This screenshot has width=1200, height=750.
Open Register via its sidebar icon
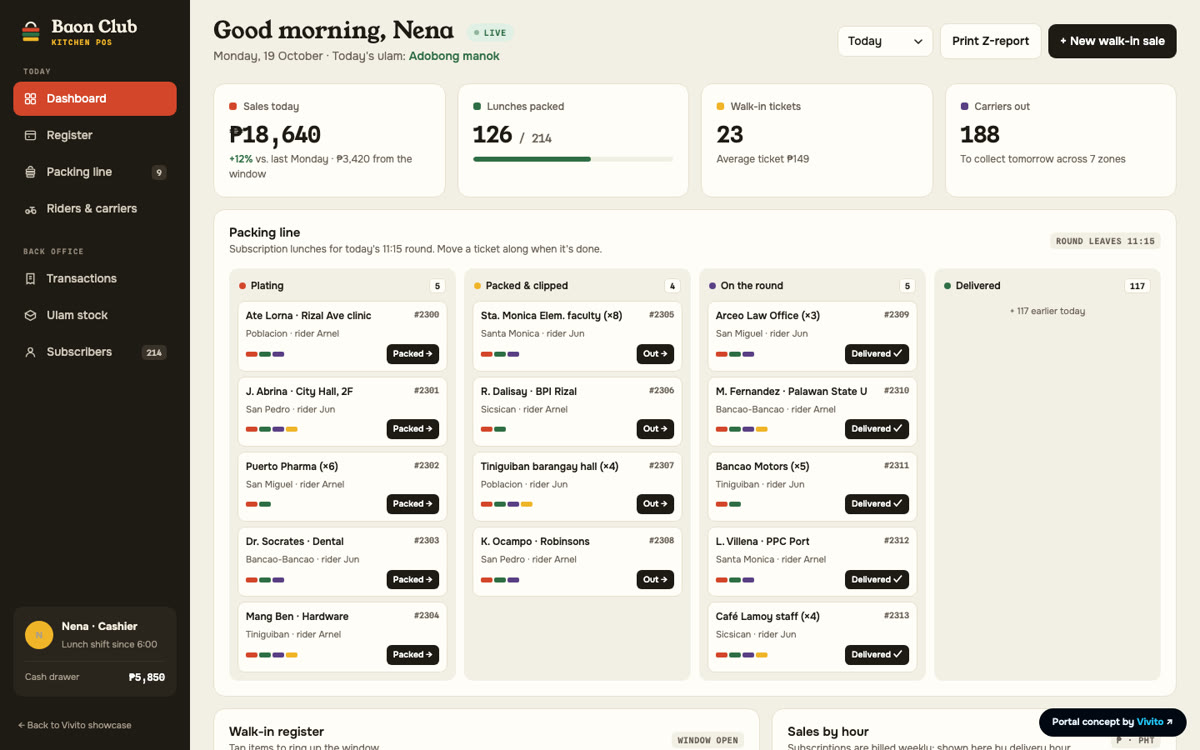click(x=30, y=135)
